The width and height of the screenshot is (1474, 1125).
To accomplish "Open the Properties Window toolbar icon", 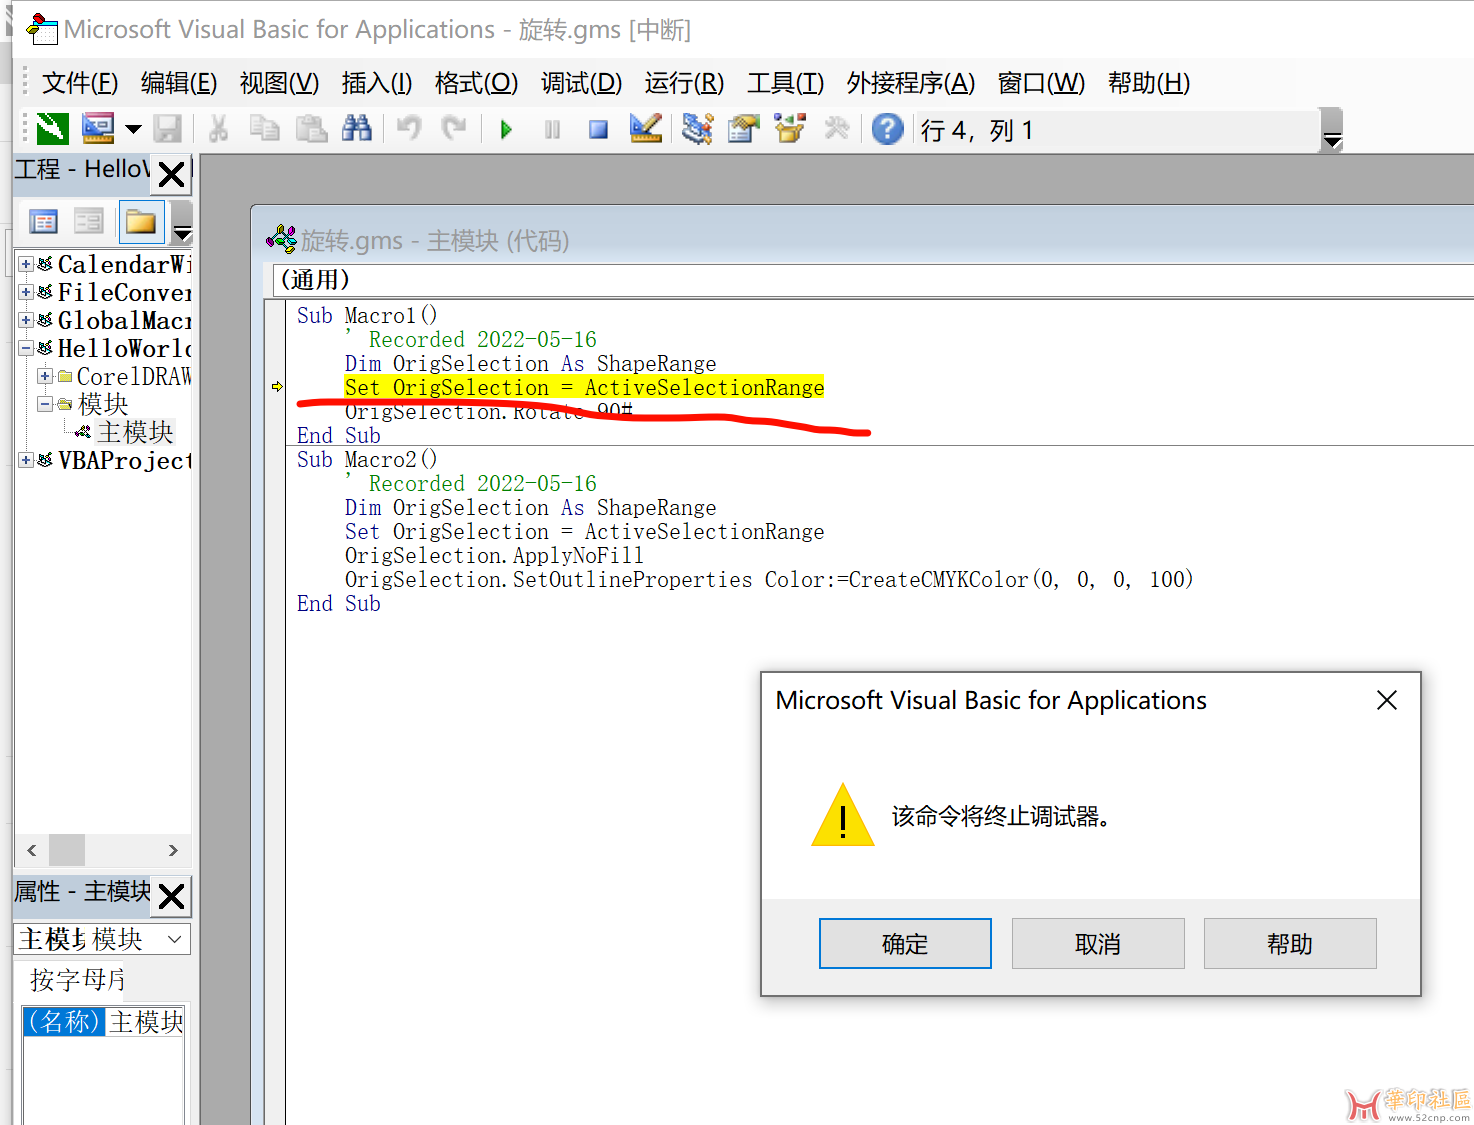I will (x=743, y=129).
